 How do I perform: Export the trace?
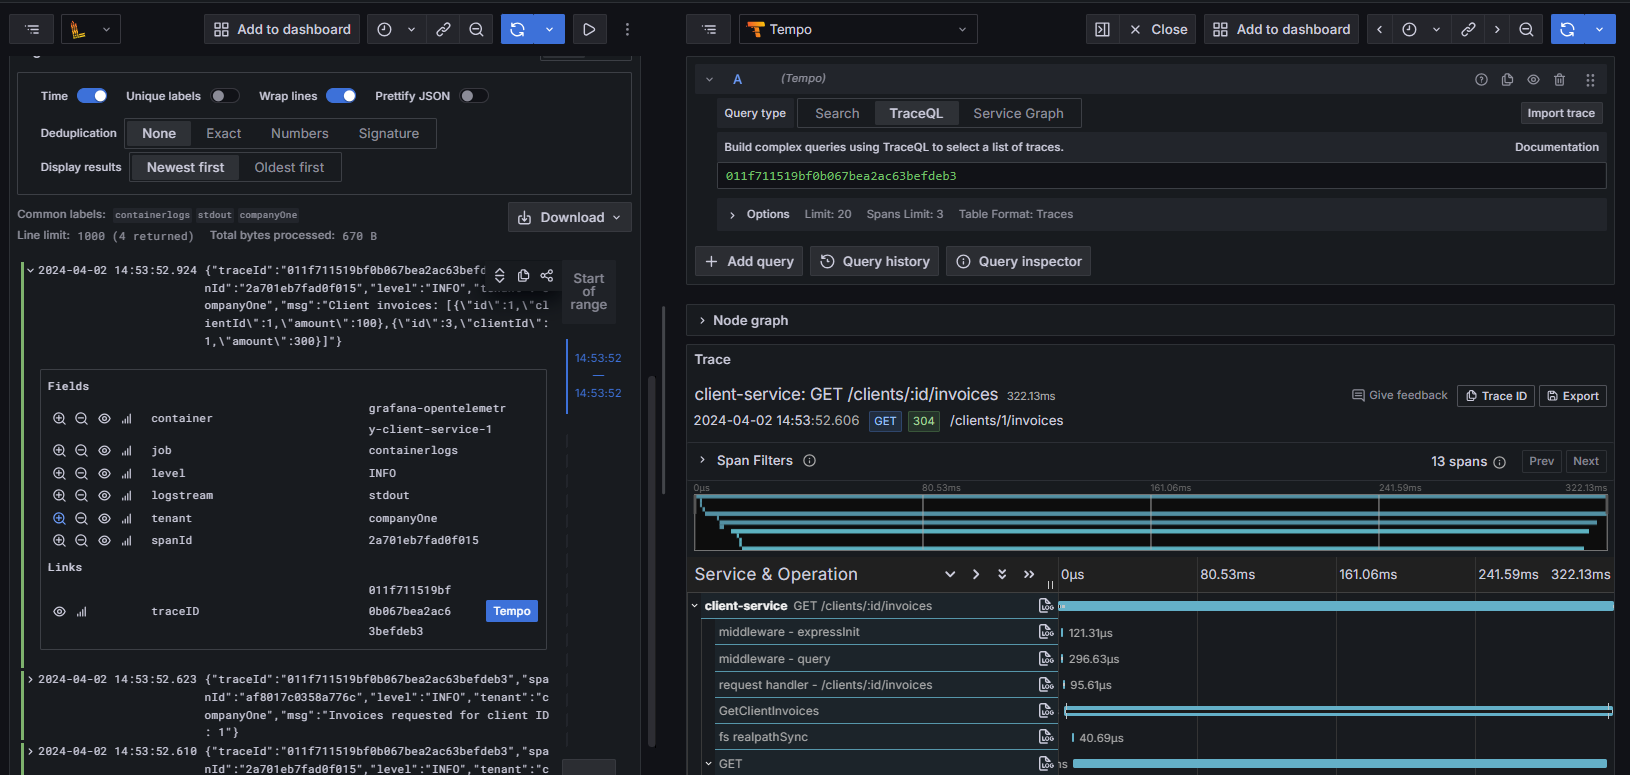pyautogui.click(x=1573, y=396)
